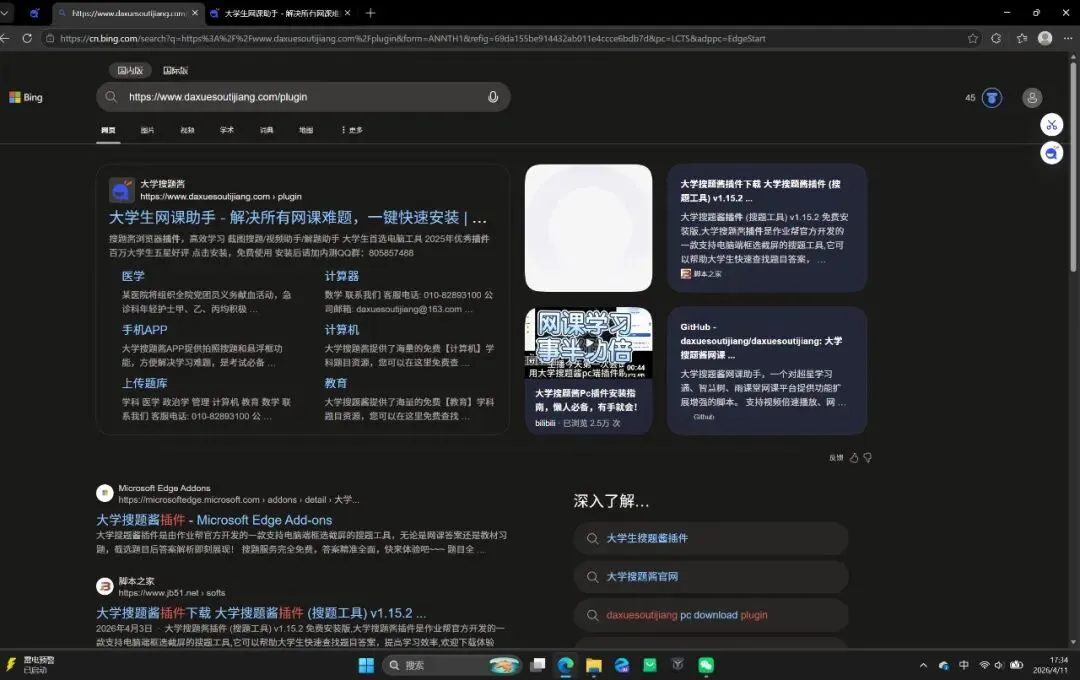
Task: Open File Explorer from the taskbar
Action: click(x=594, y=665)
